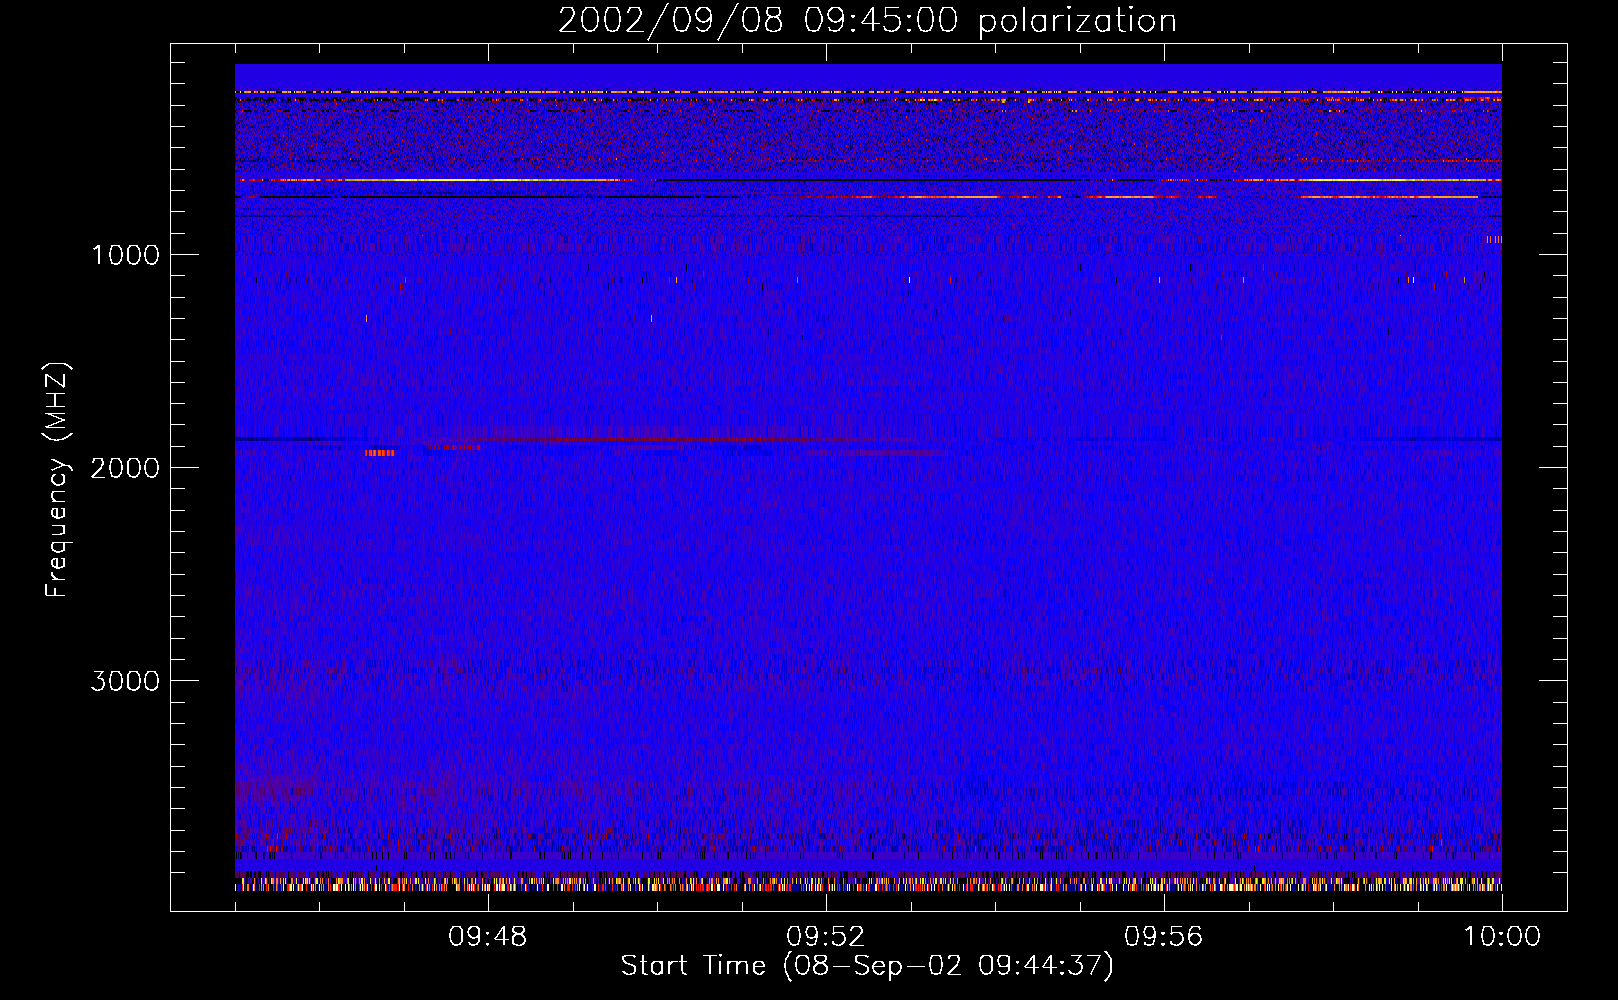Screen dimensions: 1618x1000
Task: Select the 2000 frequency tick label
Action: (x=125, y=468)
